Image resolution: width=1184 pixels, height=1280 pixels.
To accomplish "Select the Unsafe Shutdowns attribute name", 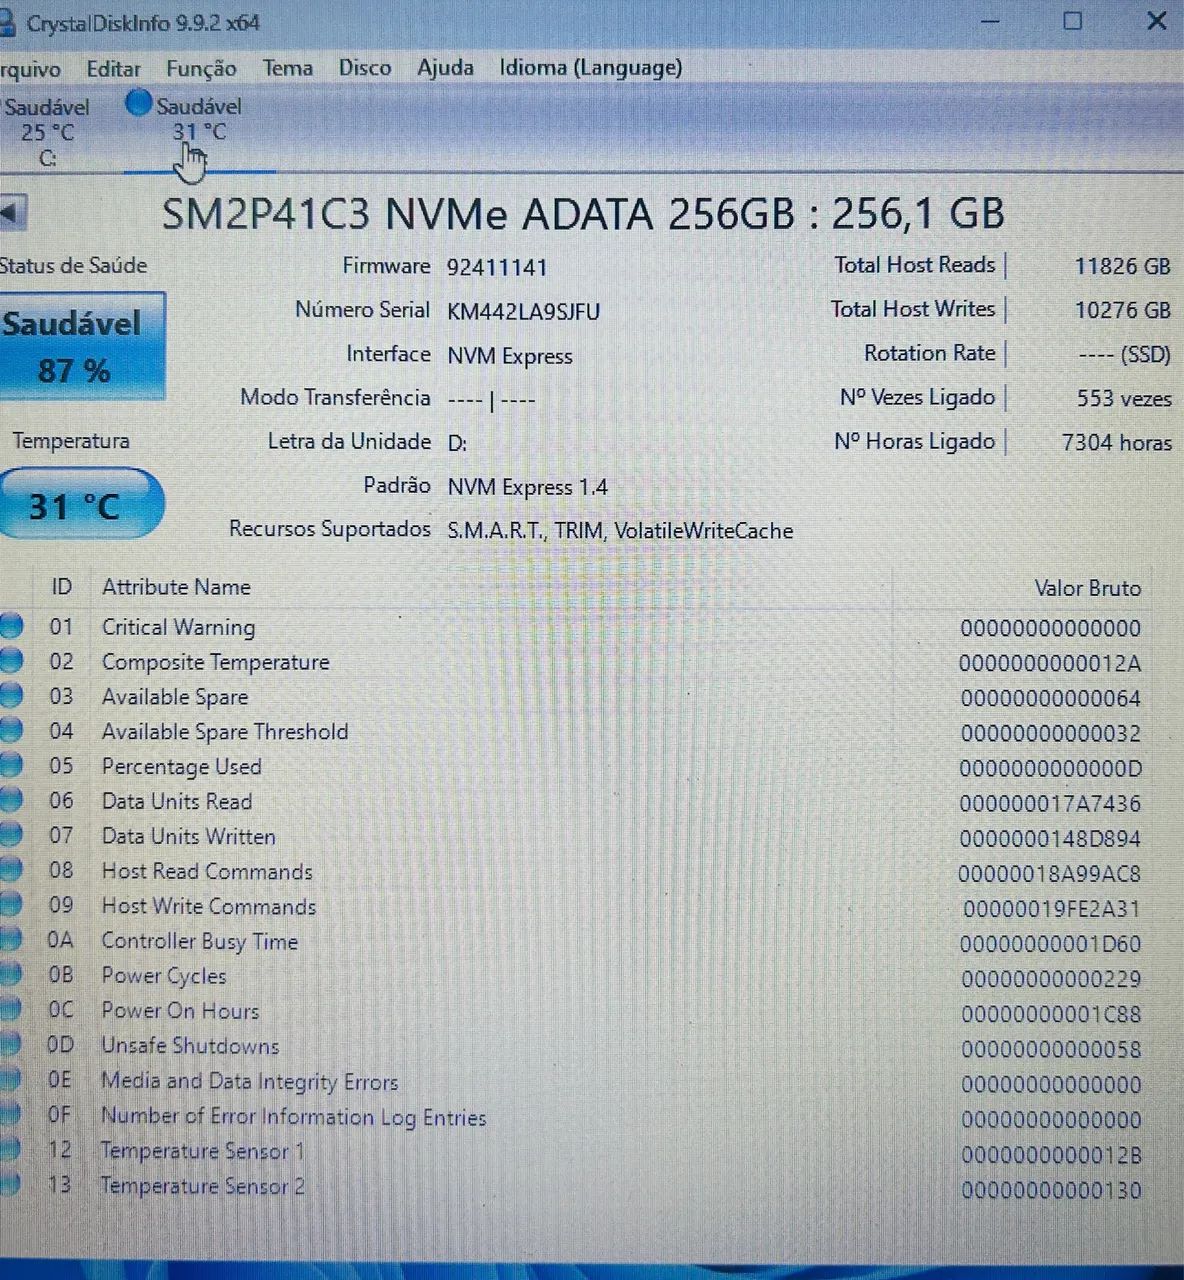I will tap(190, 1045).
